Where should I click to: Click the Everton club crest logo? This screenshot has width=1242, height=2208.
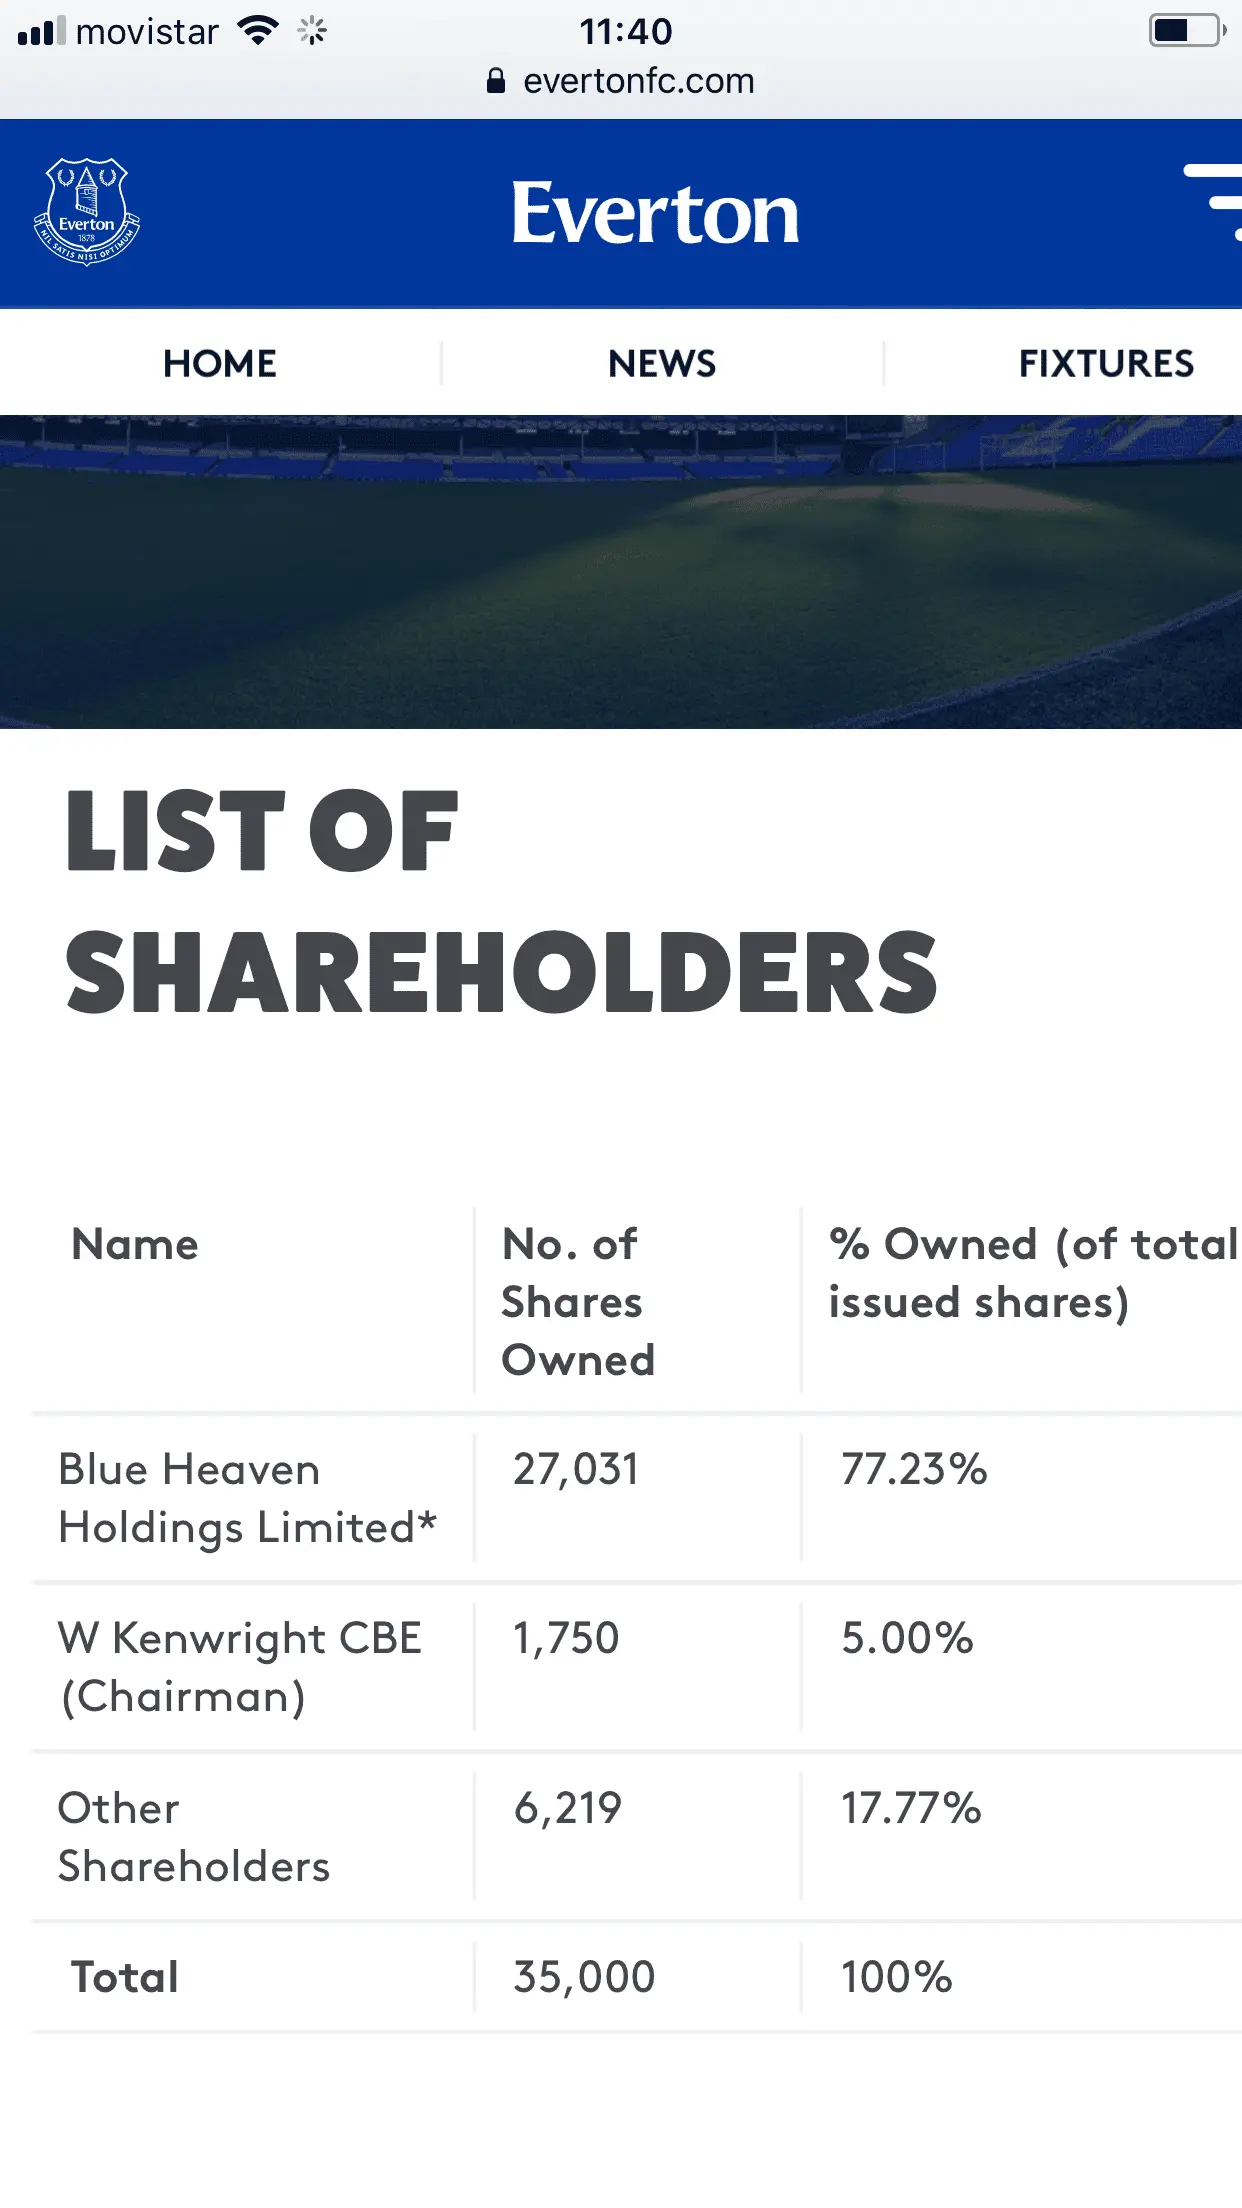[x=87, y=211]
